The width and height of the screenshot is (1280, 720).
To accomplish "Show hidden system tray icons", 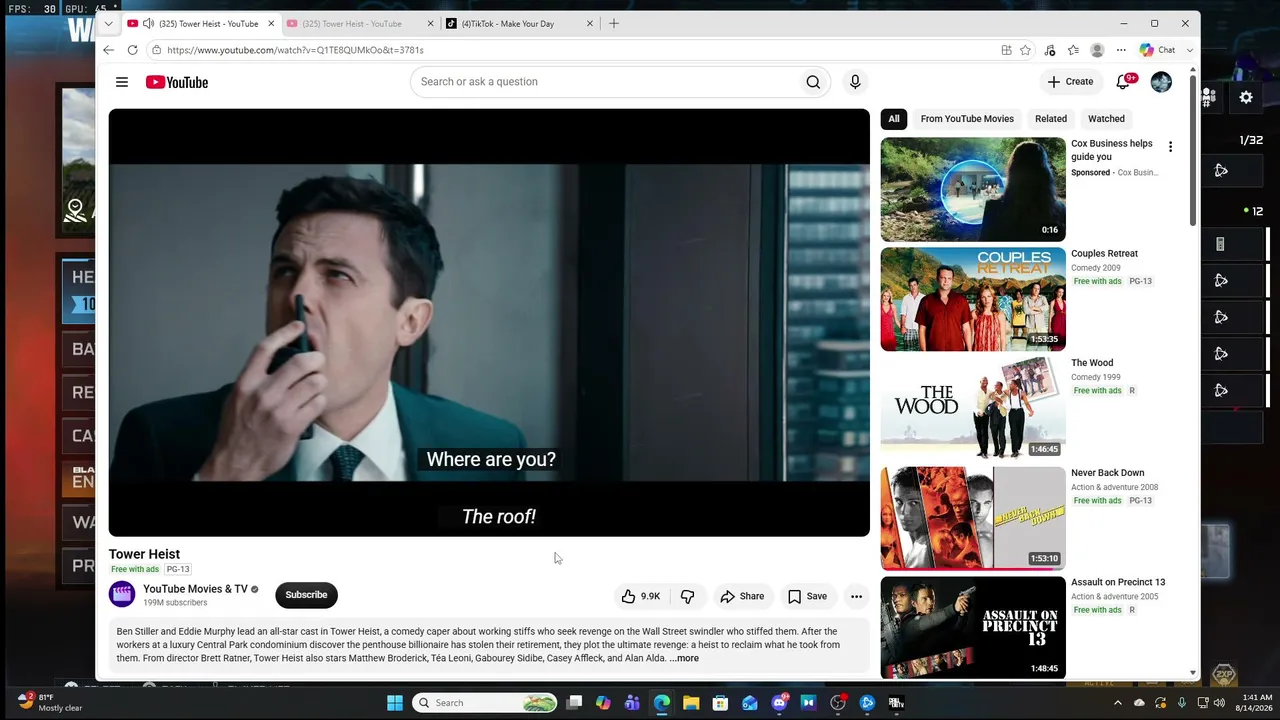I will 1119,703.
